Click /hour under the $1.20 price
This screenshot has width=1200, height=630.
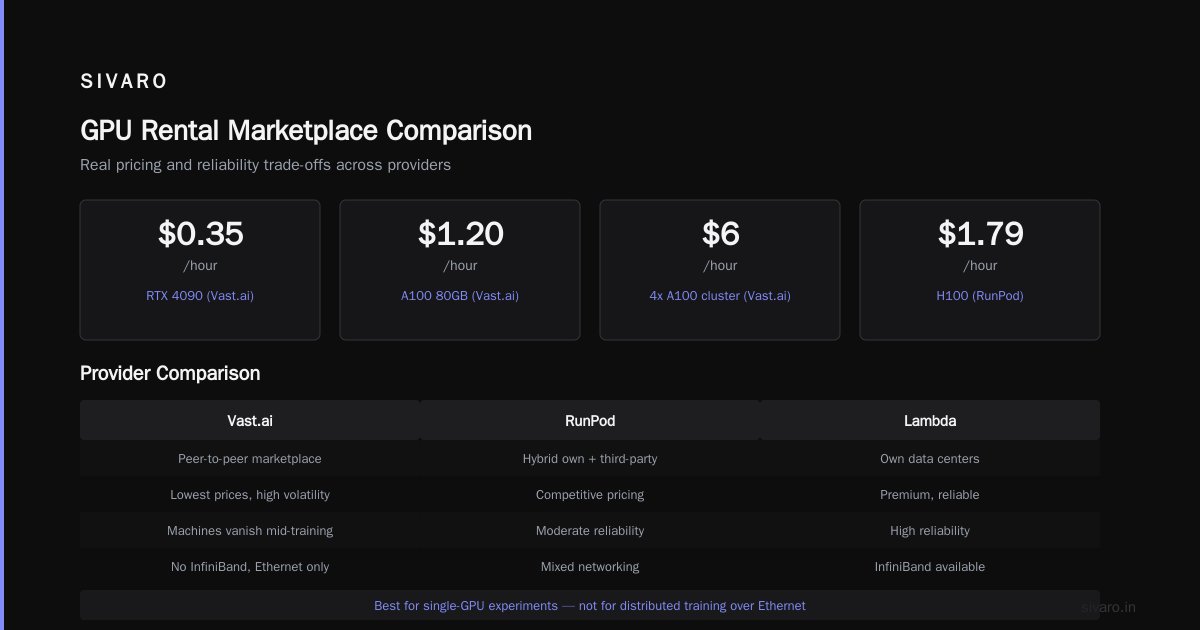(x=460, y=266)
